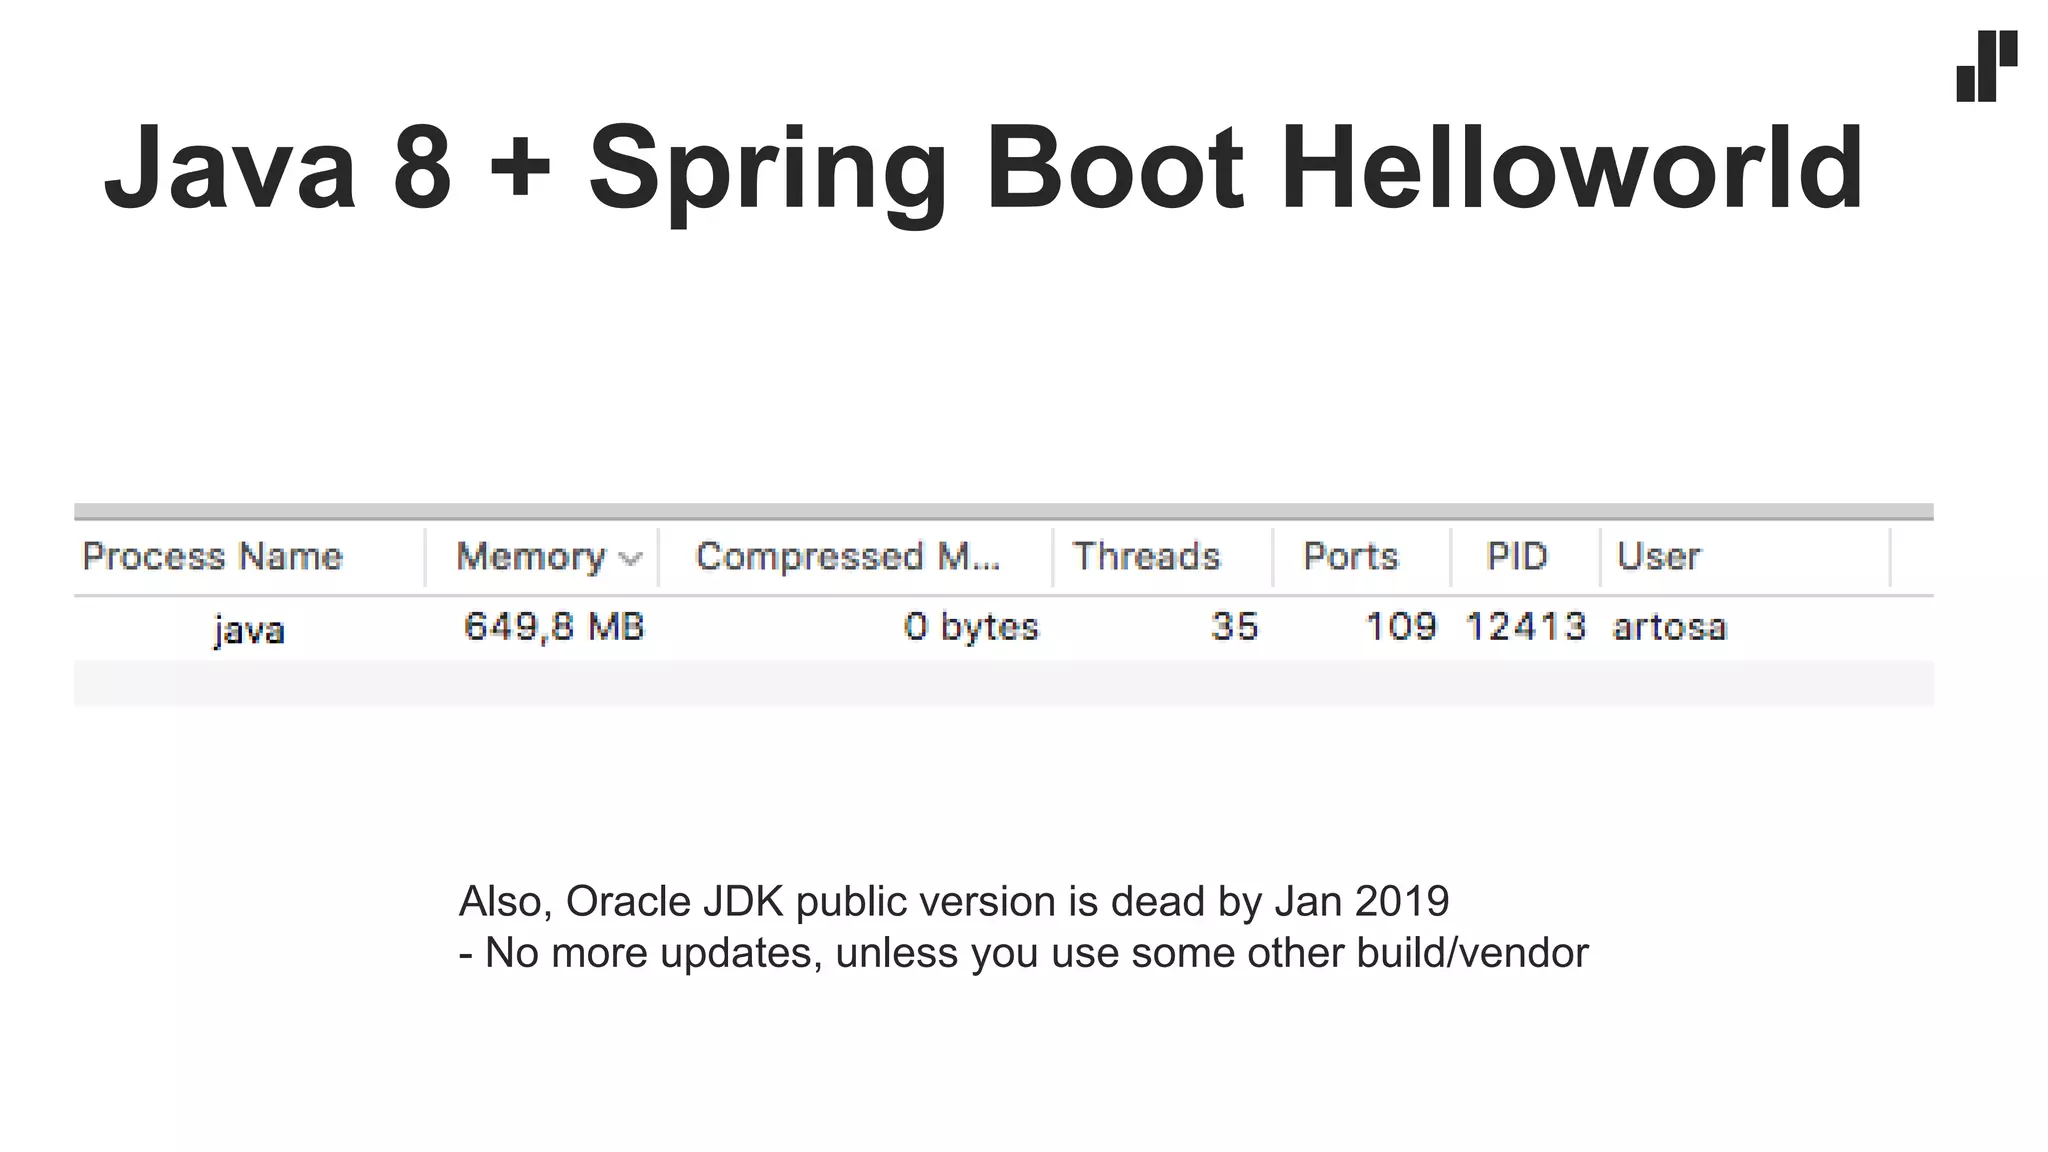Click the 'No more updates' note line
The height and width of the screenshot is (1152, 2048).
1023,953
